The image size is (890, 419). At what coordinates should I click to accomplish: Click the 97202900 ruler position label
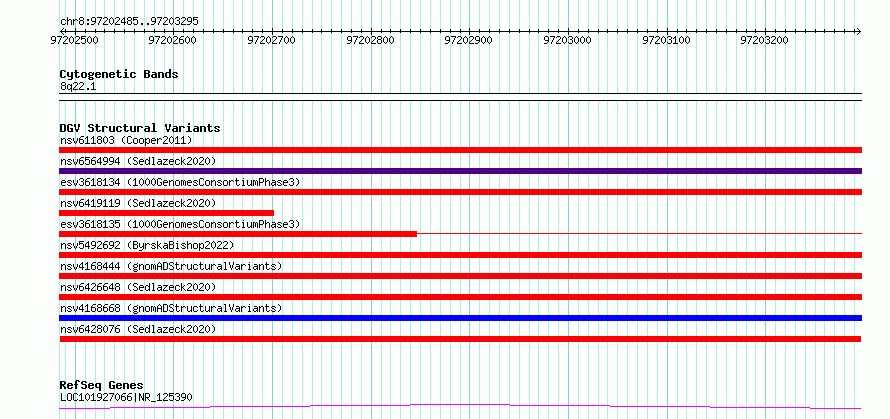469,40
